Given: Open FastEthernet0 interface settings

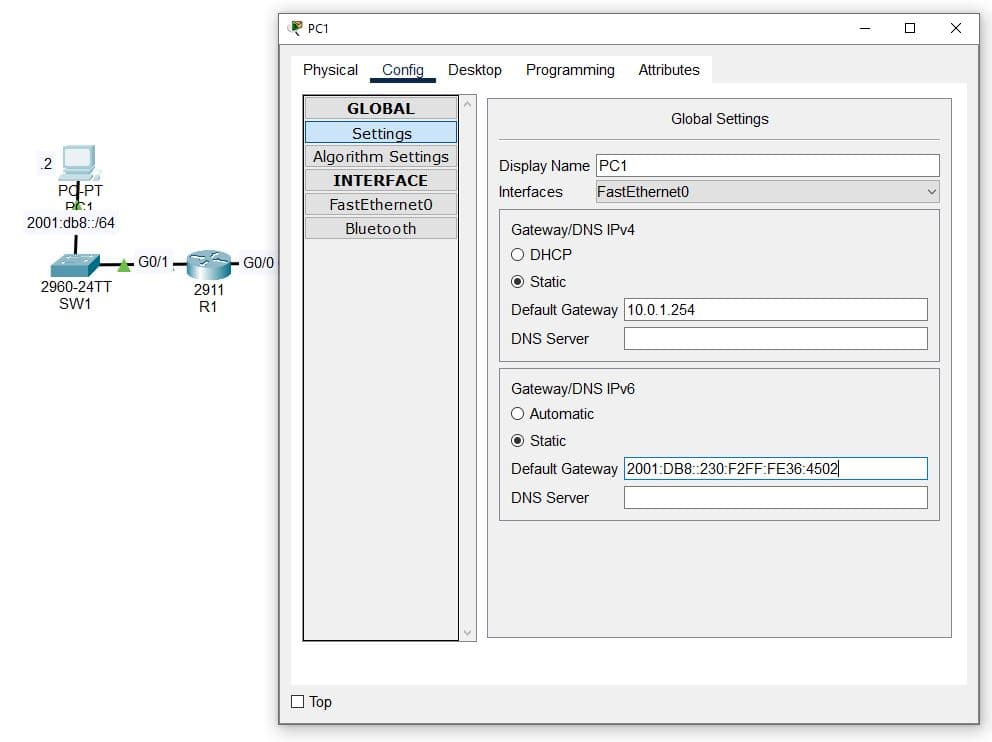Looking at the screenshot, I should point(380,205).
